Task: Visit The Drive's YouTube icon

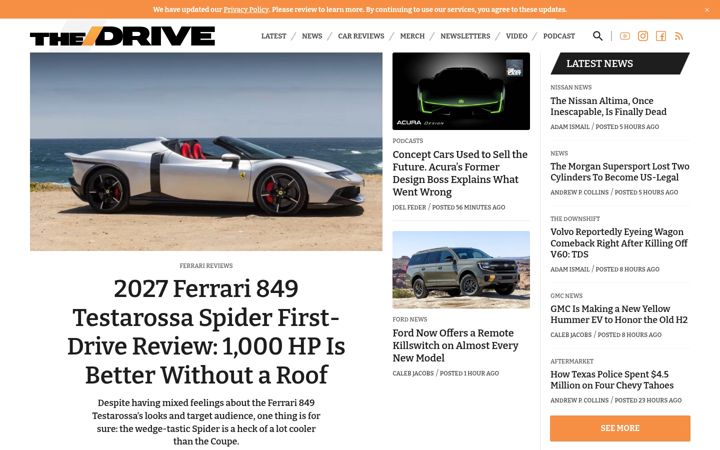Action: click(625, 36)
